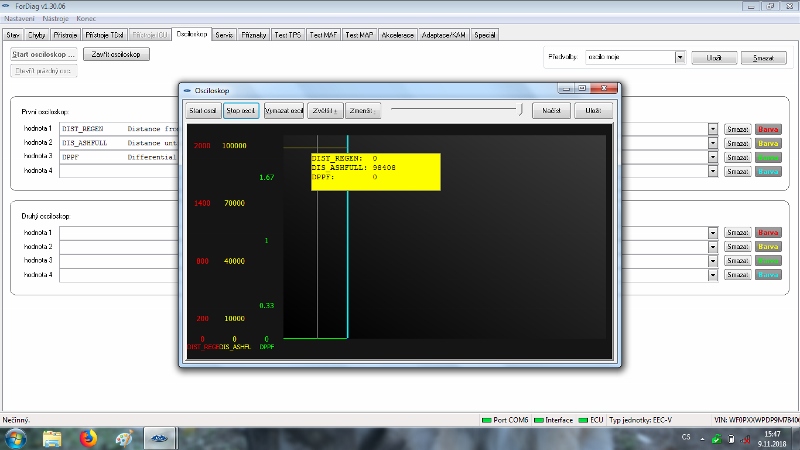Switch to the Test MAF tab
800x450 pixels.
coord(325,35)
